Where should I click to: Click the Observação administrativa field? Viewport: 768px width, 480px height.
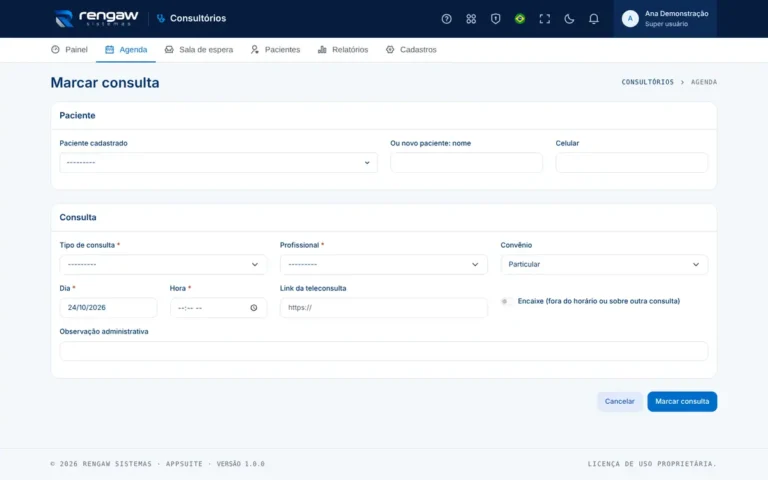click(x=384, y=351)
